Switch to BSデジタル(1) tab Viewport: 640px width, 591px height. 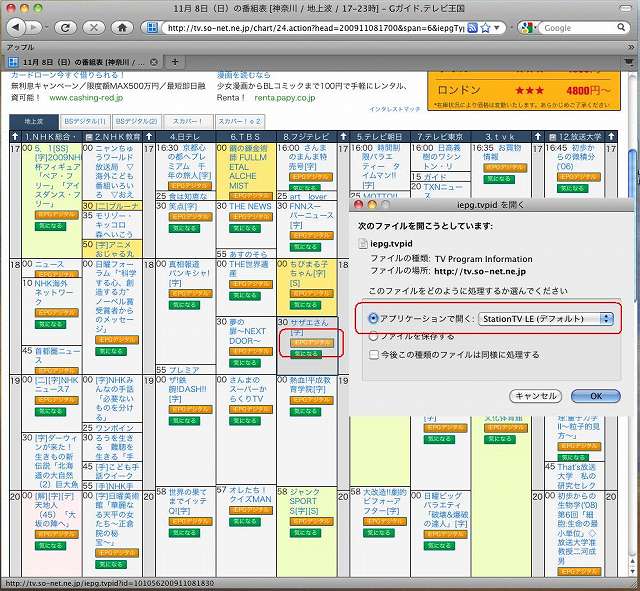[85, 121]
